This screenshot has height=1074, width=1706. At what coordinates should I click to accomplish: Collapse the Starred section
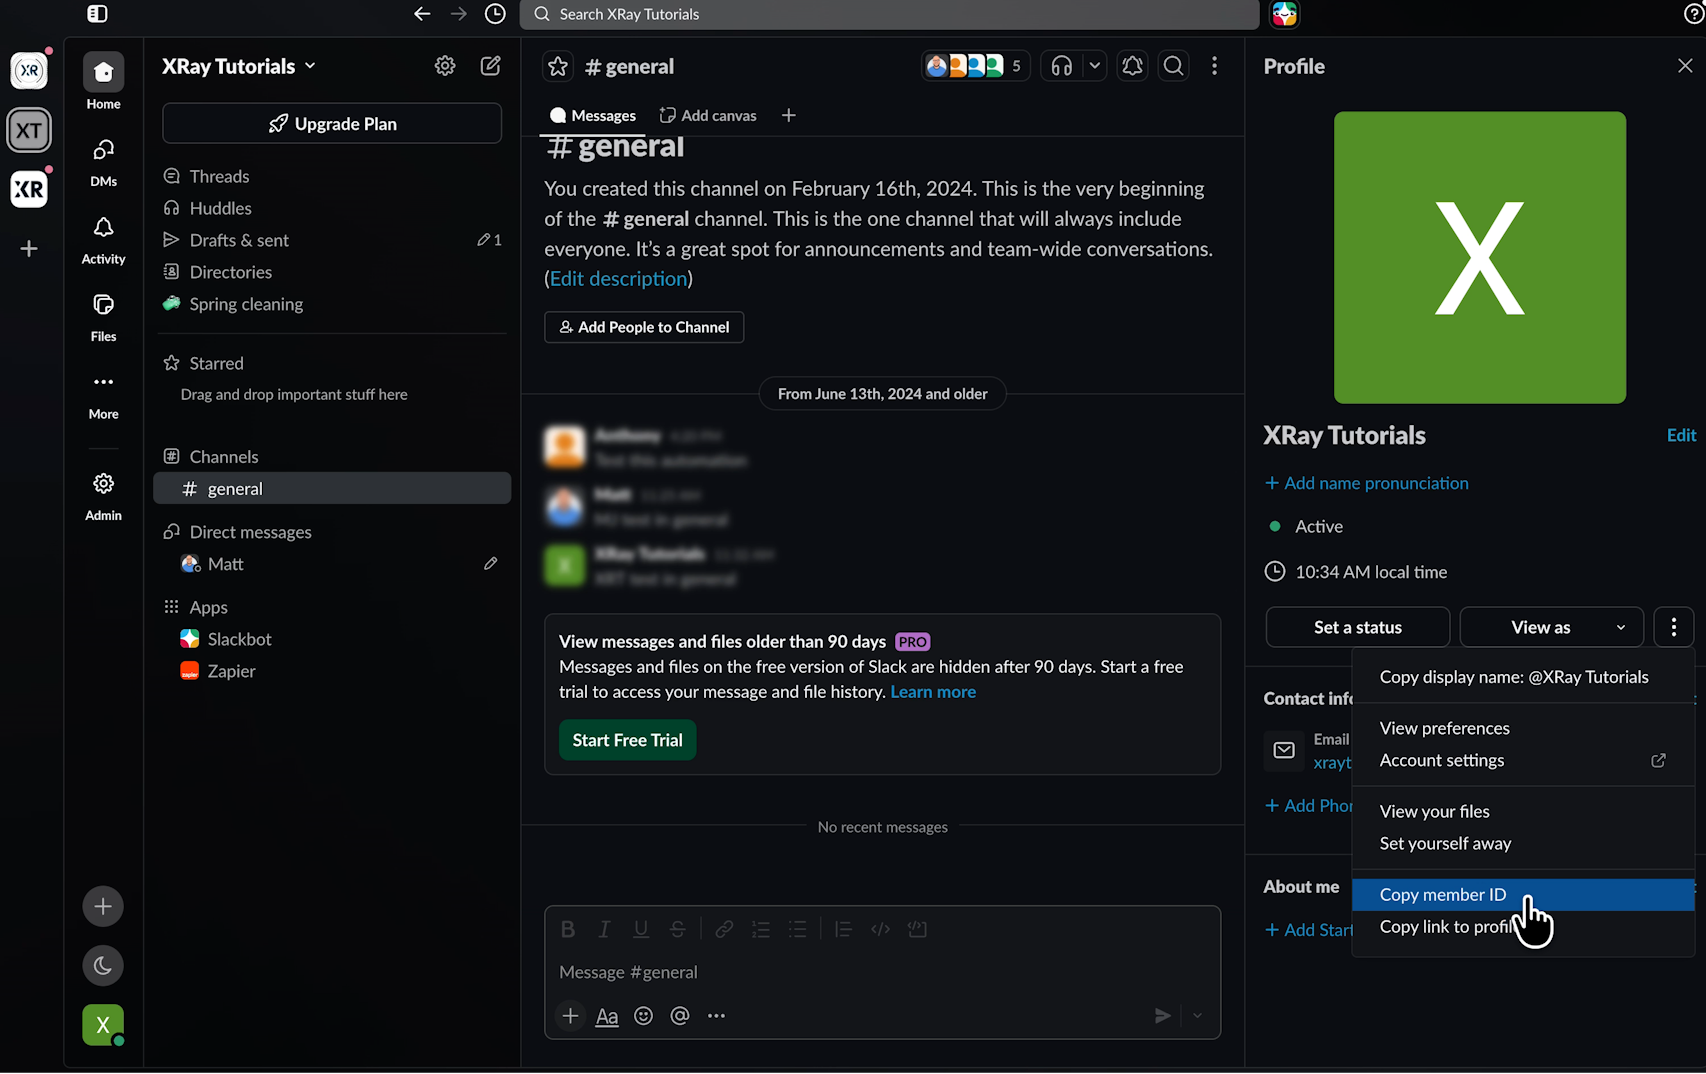click(216, 363)
